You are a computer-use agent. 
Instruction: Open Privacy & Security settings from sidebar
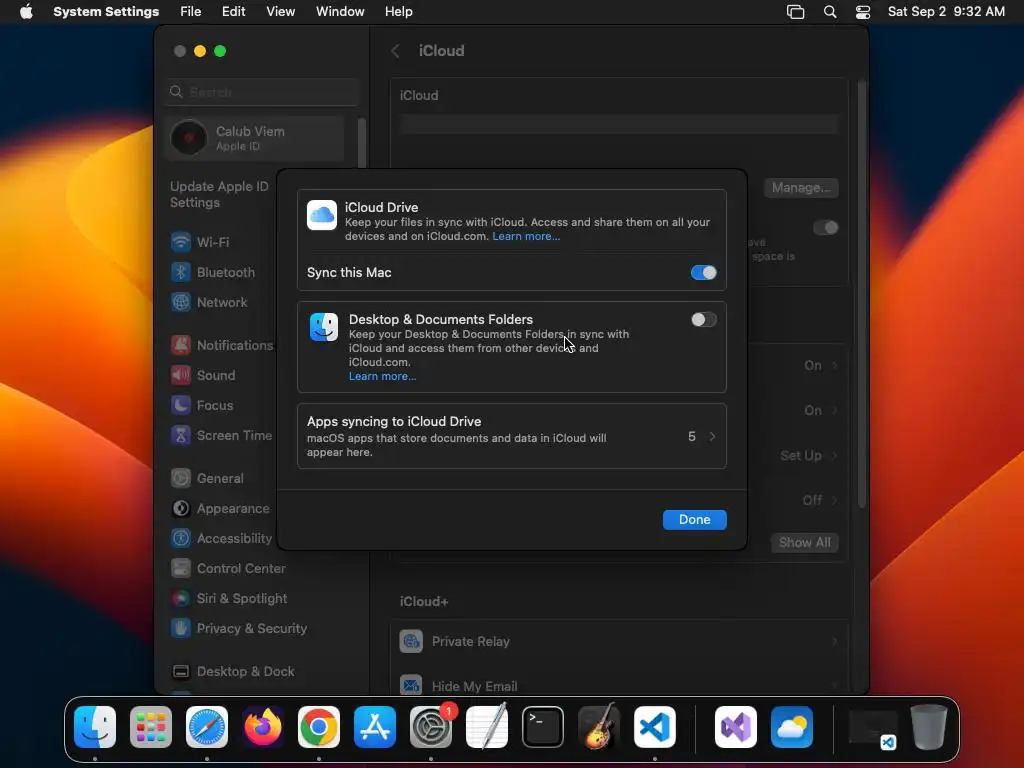coord(238,629)
